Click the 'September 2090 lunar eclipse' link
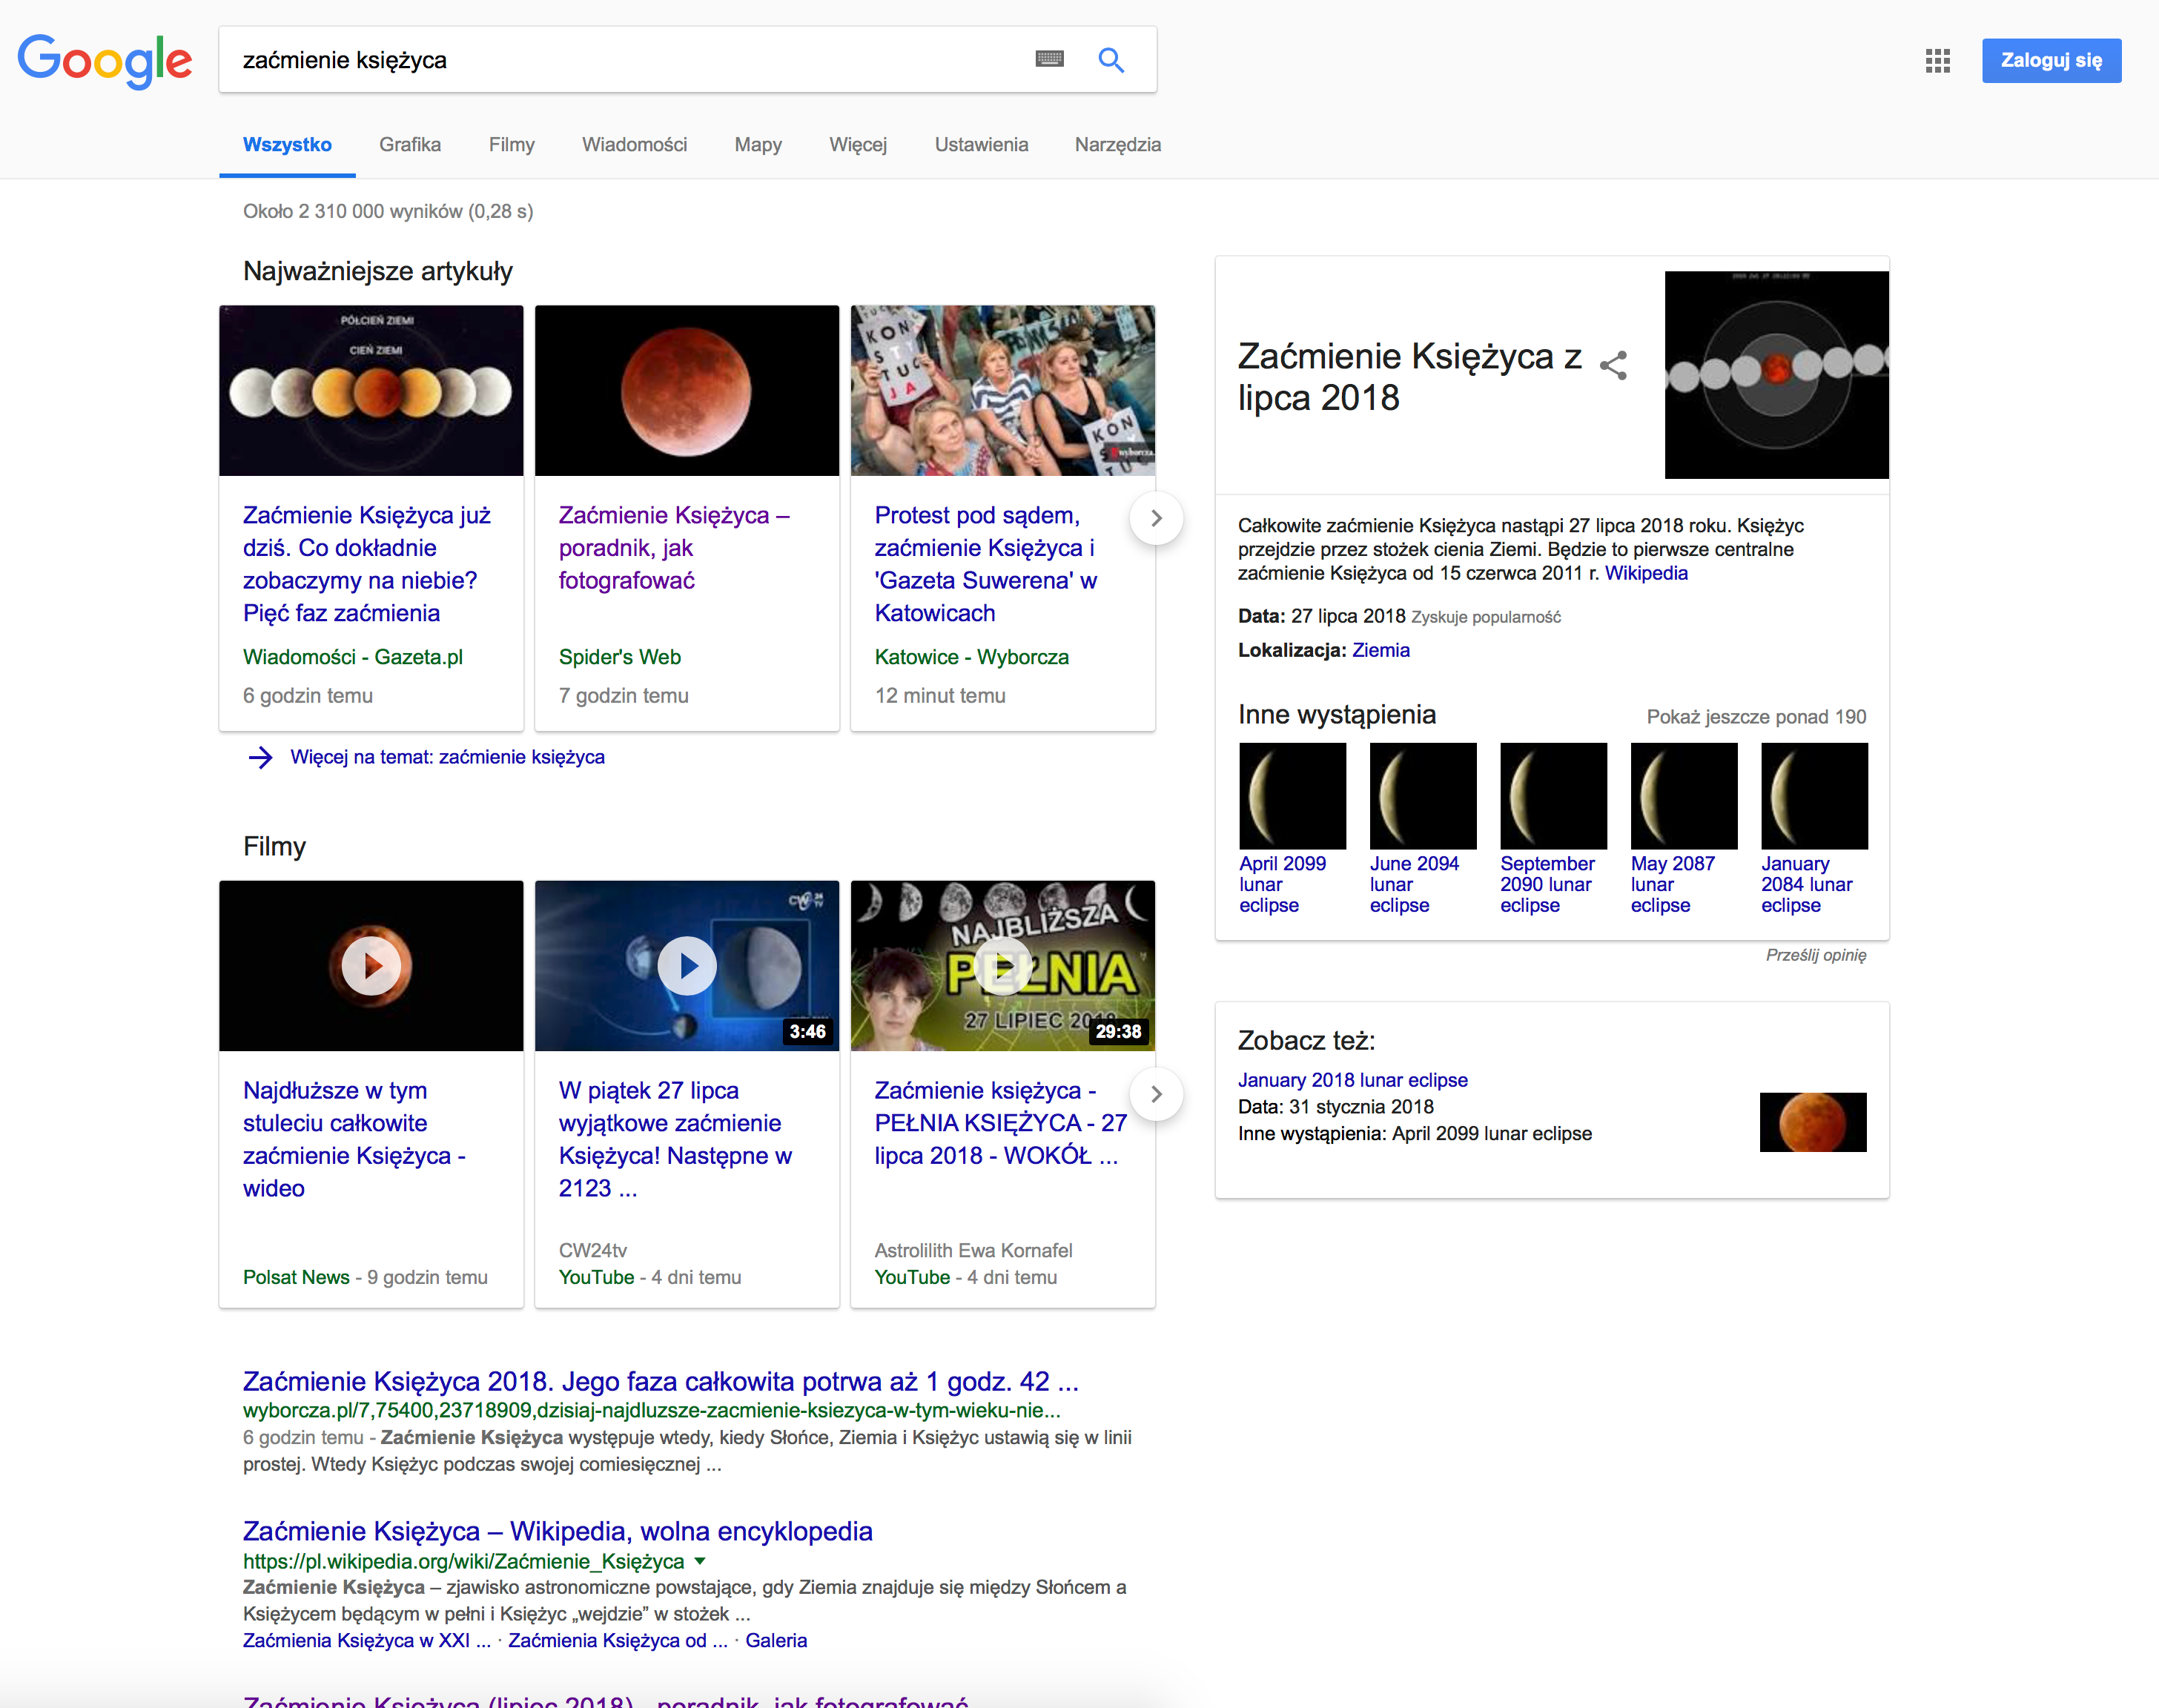The image size is (2159, 1708). coord(1547,884)
